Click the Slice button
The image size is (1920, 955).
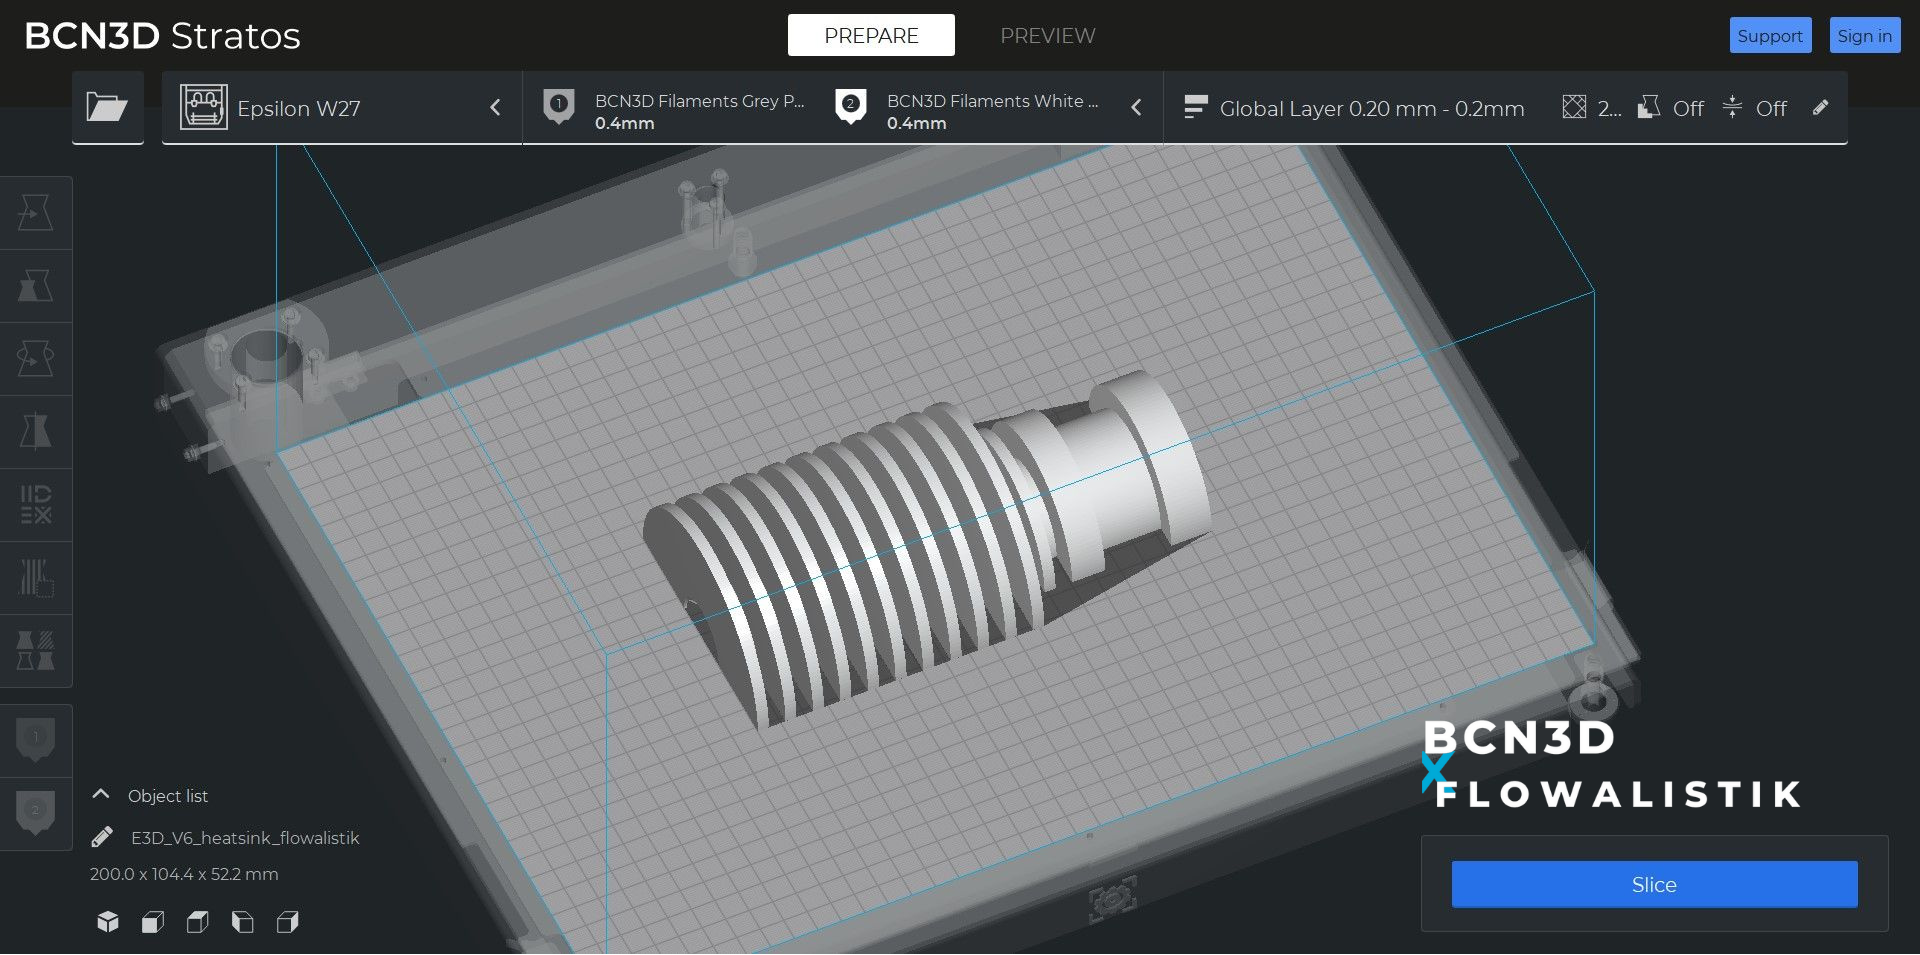tap(1654, 884)
